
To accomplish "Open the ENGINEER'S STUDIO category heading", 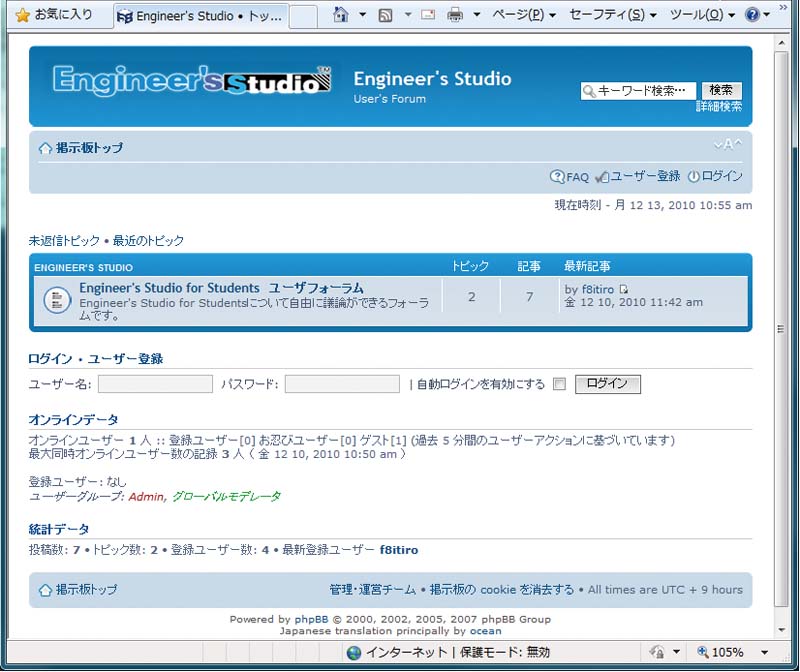I will 84,268.
